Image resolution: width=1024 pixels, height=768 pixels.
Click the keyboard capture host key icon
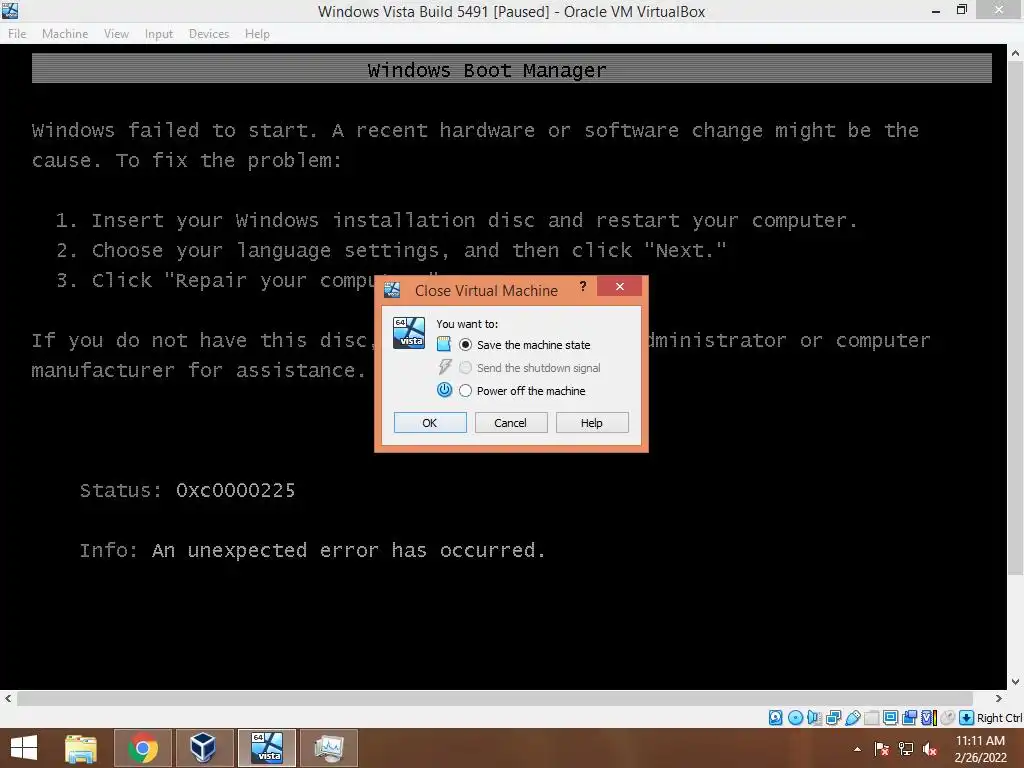[x=967, y=718]
